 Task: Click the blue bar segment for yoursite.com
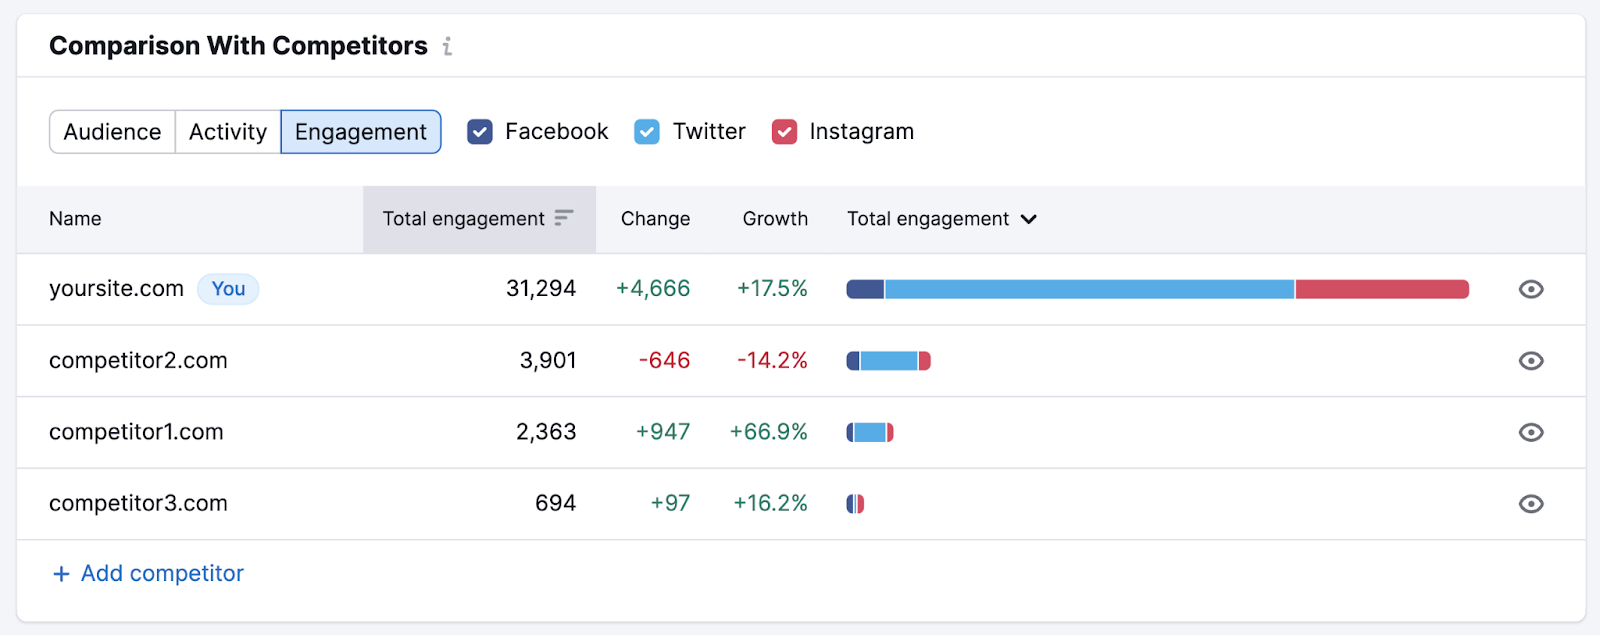pyautogui.click(x=1090, y=289)
